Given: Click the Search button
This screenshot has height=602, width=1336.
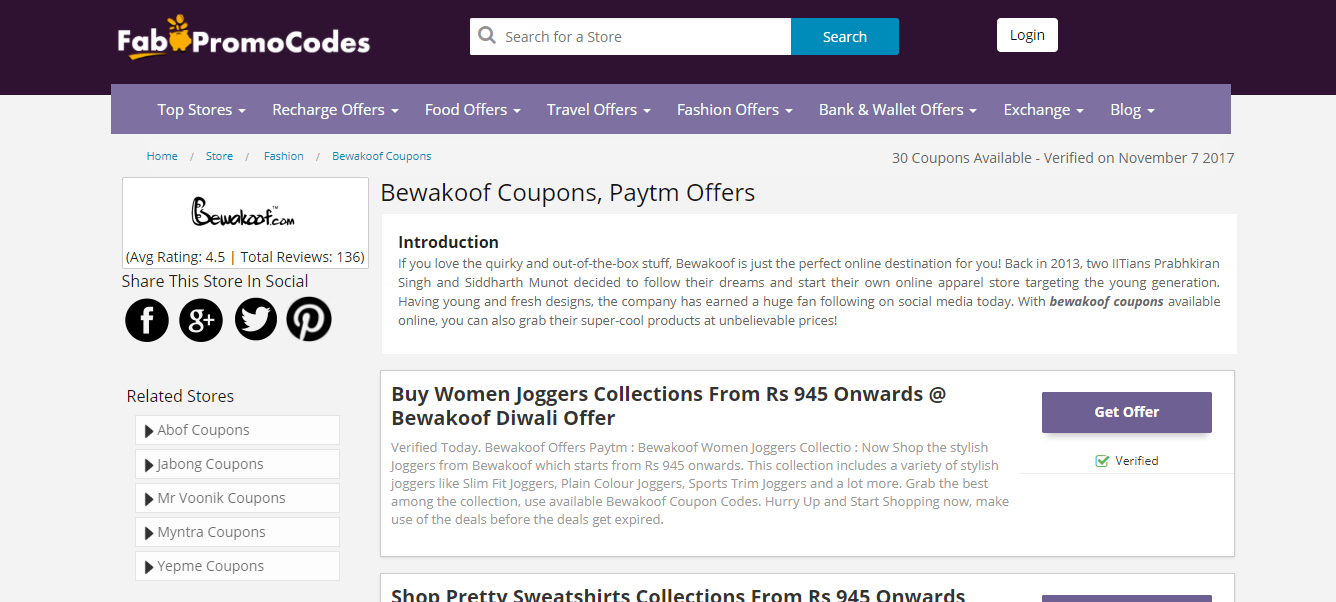Looking at the screenshot, I should point(845,37).
